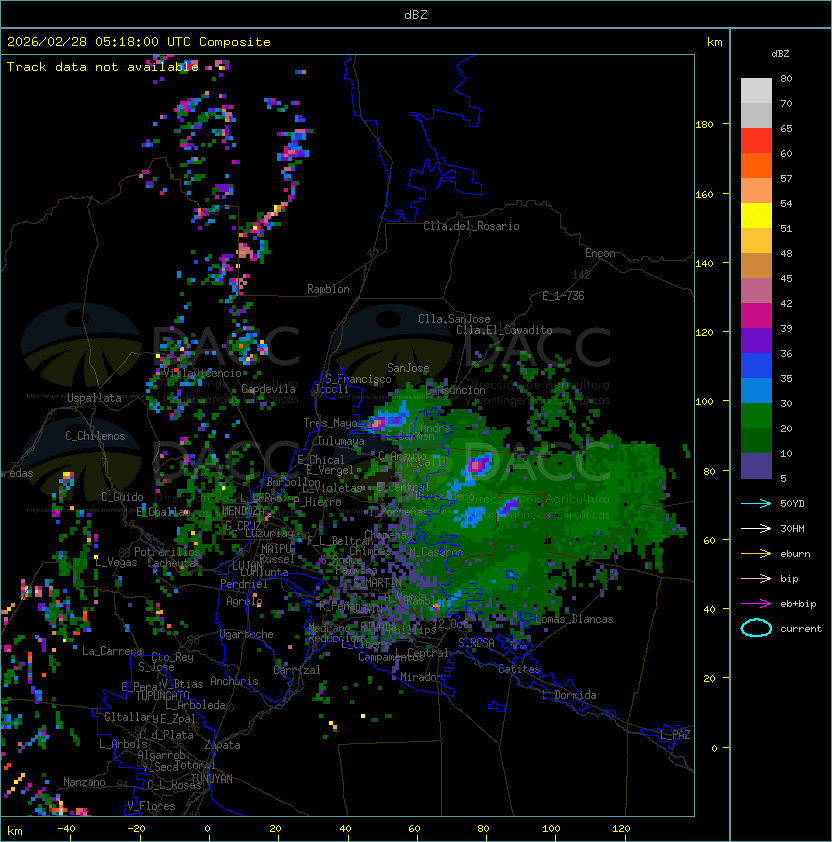The width and height of the screenshot is (832, 842).
Task: Click the magenta eb+bip arrow icon
Action: click(756, 604)
